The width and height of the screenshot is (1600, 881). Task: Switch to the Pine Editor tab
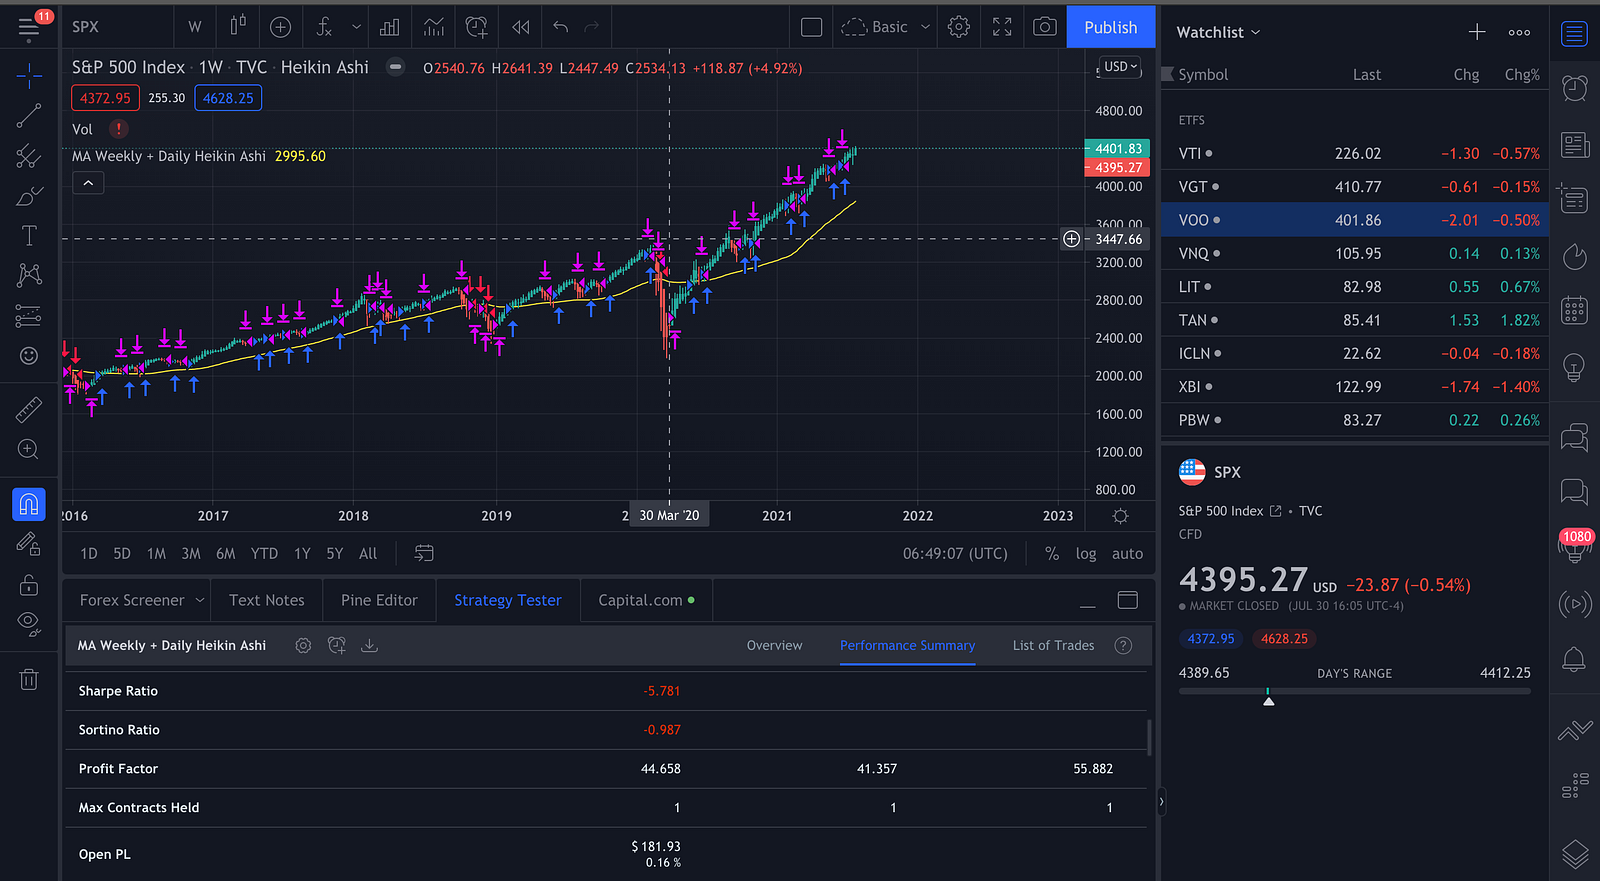click(379, 600)
